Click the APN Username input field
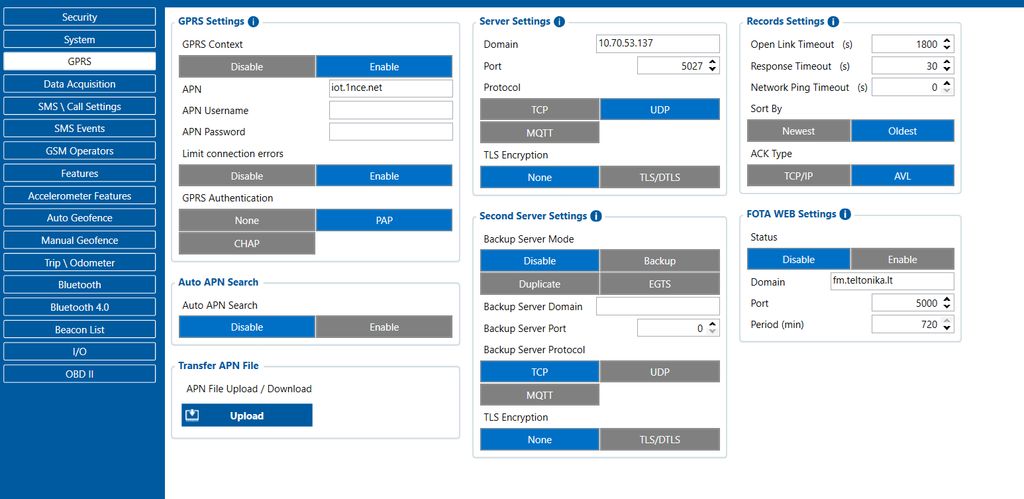Screen dimensions: 1024x499 pyautogui.click(x=390, y=110)
